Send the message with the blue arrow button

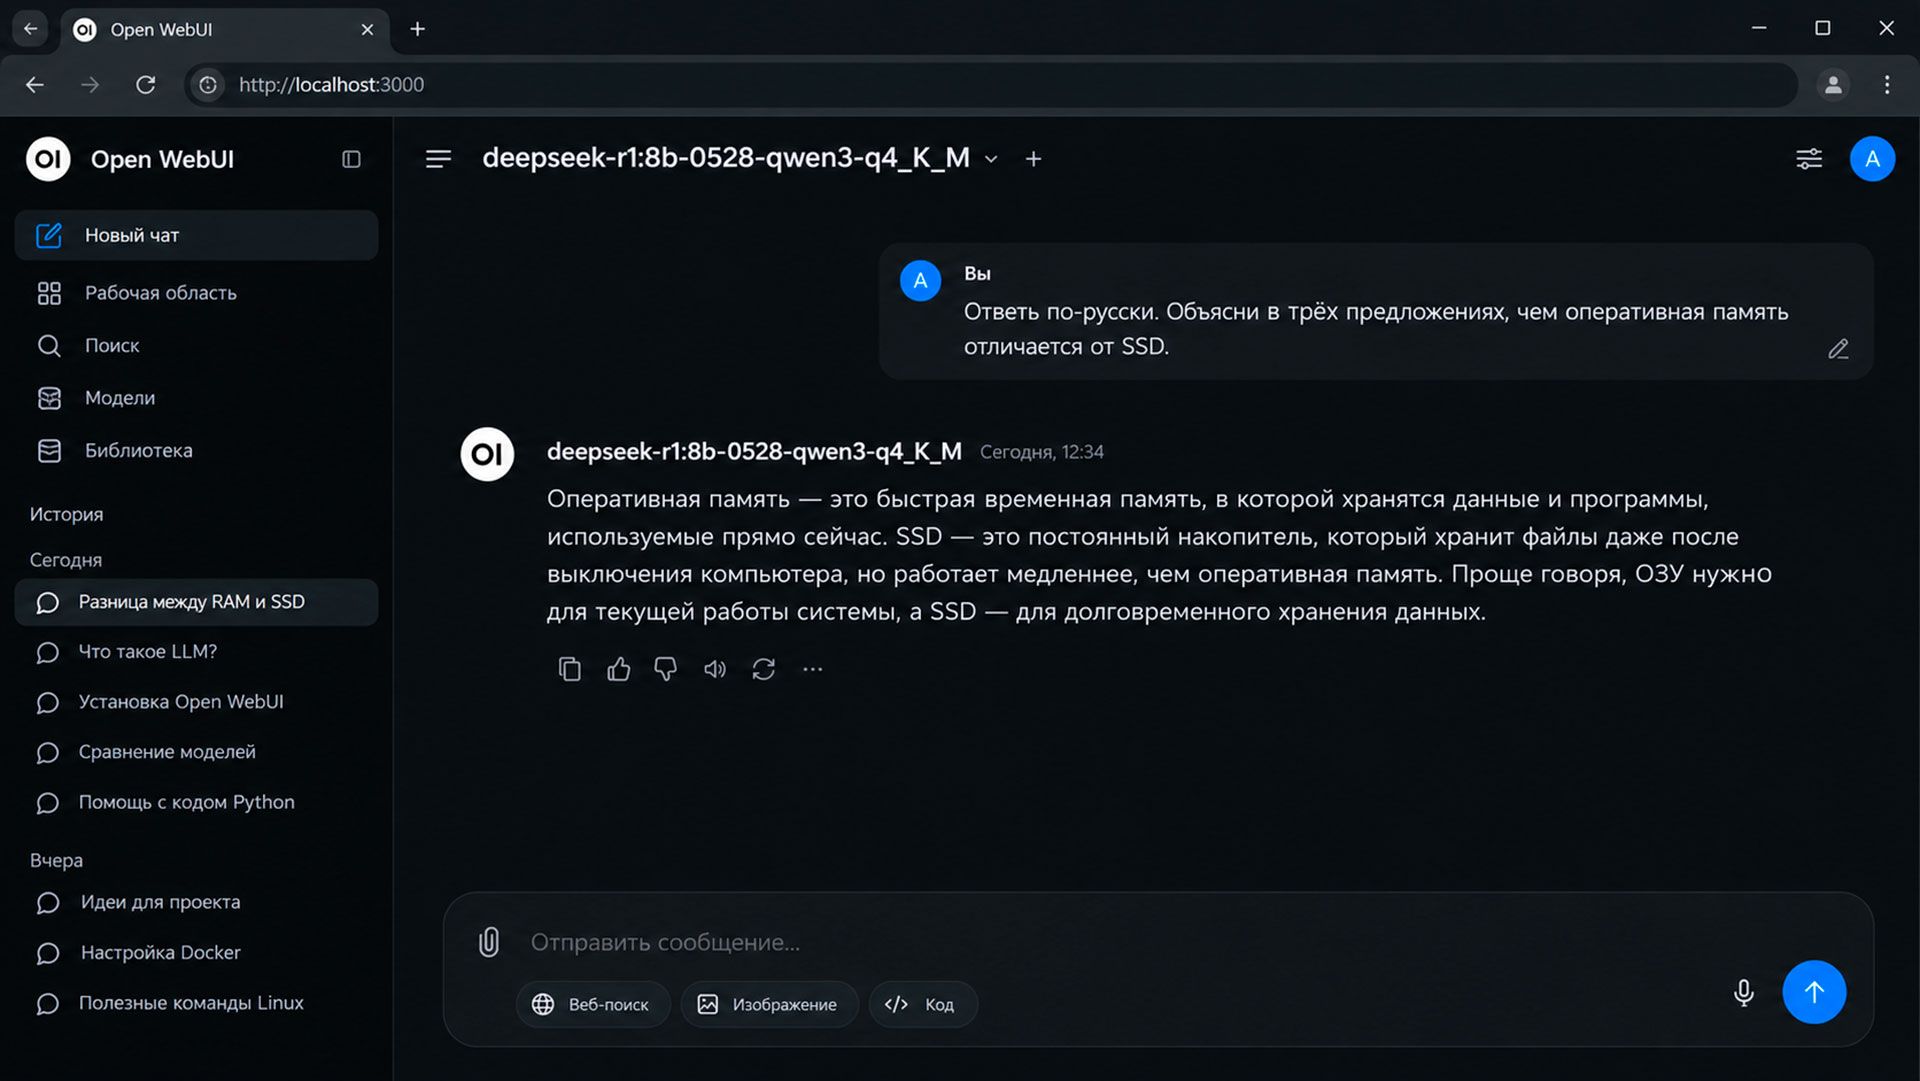tap(1814, 992)
